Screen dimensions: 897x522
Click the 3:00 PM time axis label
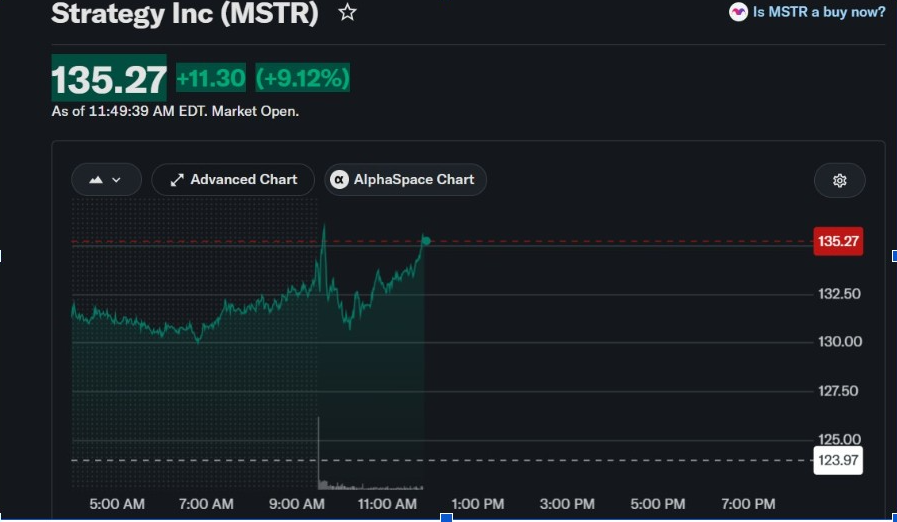(567, 504)
